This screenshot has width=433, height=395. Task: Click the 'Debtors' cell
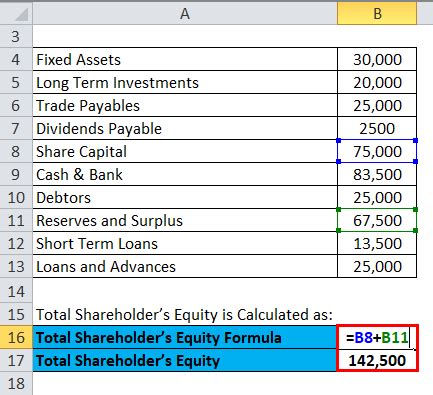pos(185,197)
